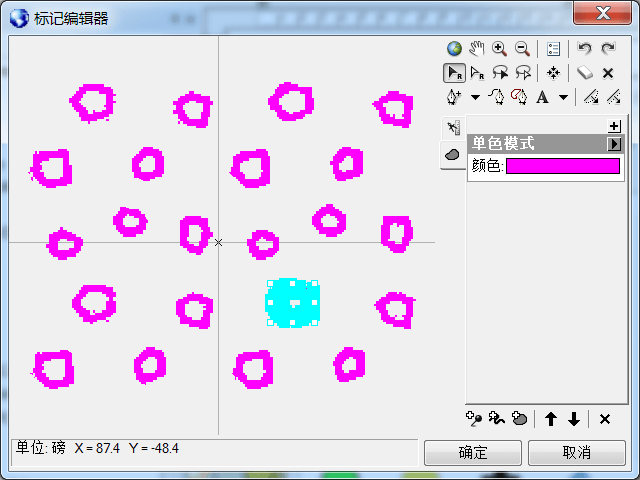Click the toolbar delete X icon
This screenshot has width=640, height=480.
tap(608, 73)
